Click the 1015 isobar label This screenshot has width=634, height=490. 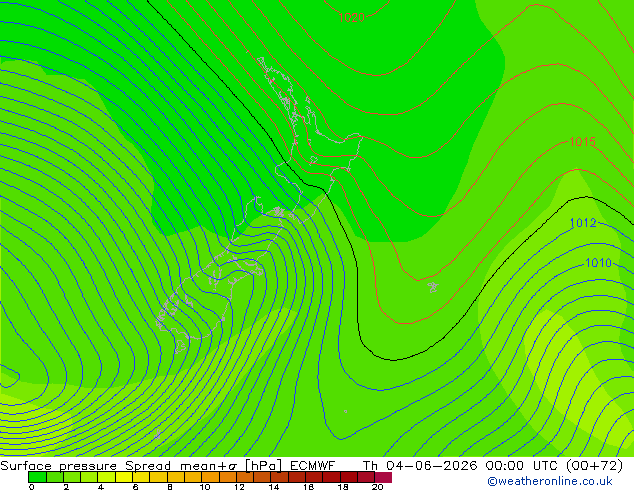pos(582,142)
